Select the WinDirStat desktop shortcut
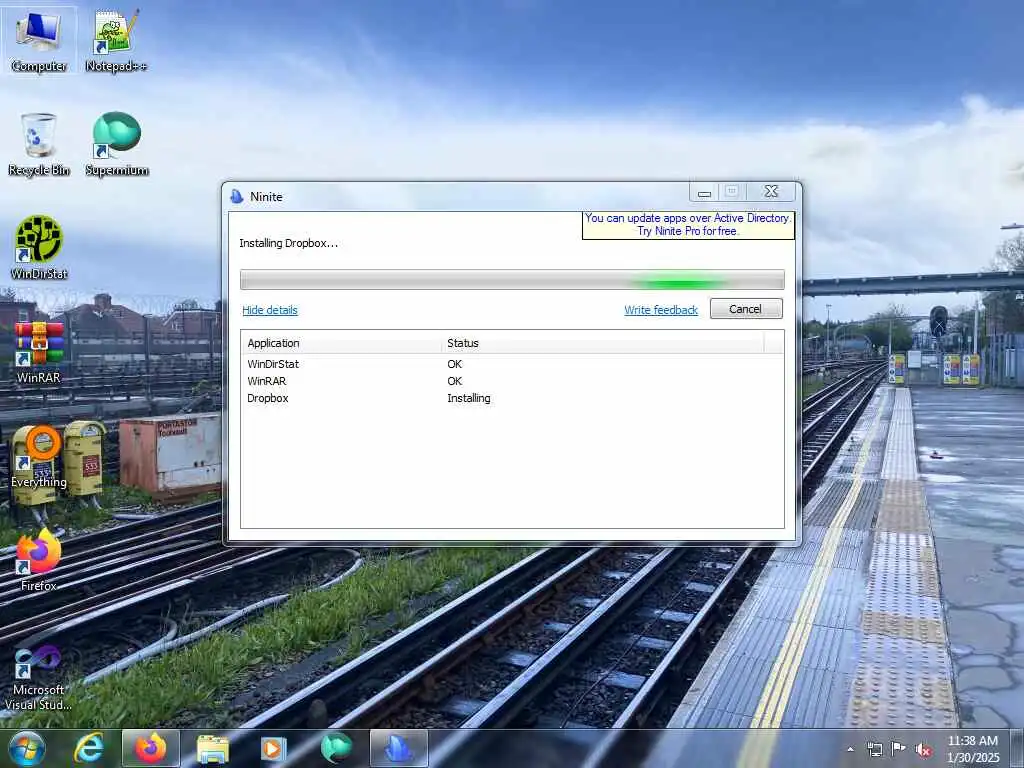Image resolution: width=1024 pixels, height=768 pixels. point(39,248)
